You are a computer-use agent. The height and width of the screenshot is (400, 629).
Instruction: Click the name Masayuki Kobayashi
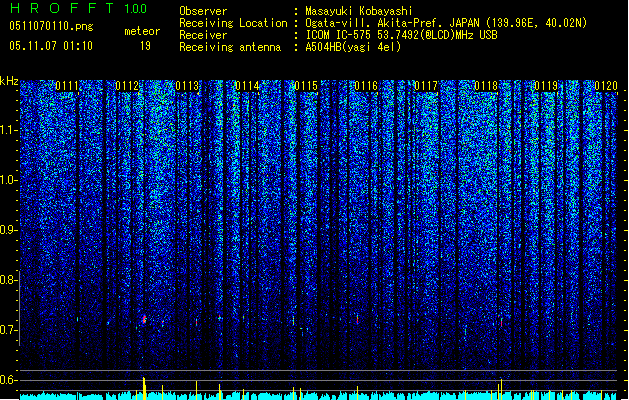point(359,11)
